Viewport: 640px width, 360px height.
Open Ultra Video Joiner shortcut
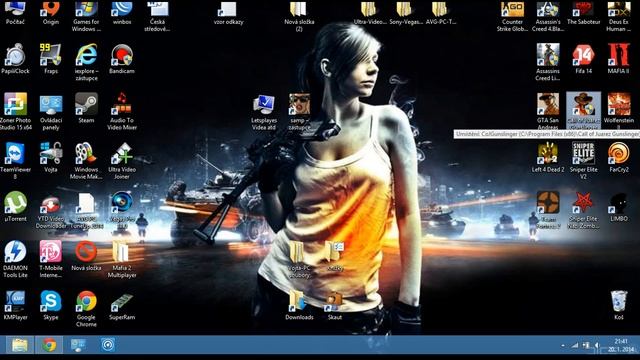pos(122,161)
